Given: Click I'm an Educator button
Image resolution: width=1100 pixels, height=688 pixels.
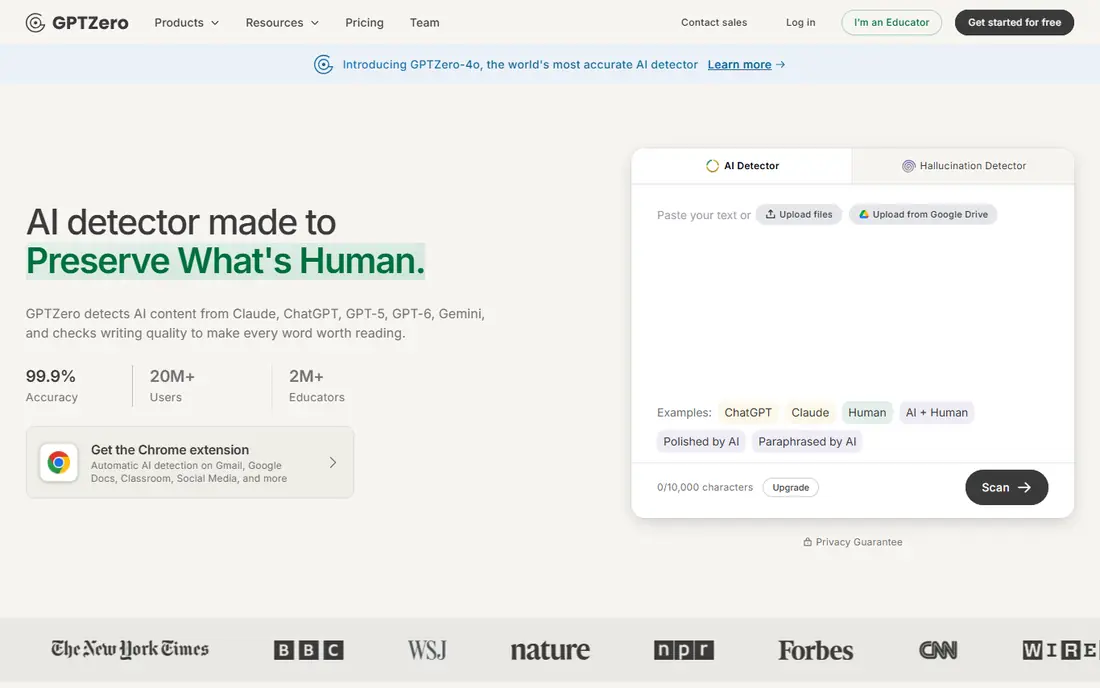Looking at the screenshot, I should pyautogui.click(x=892, y=22).
